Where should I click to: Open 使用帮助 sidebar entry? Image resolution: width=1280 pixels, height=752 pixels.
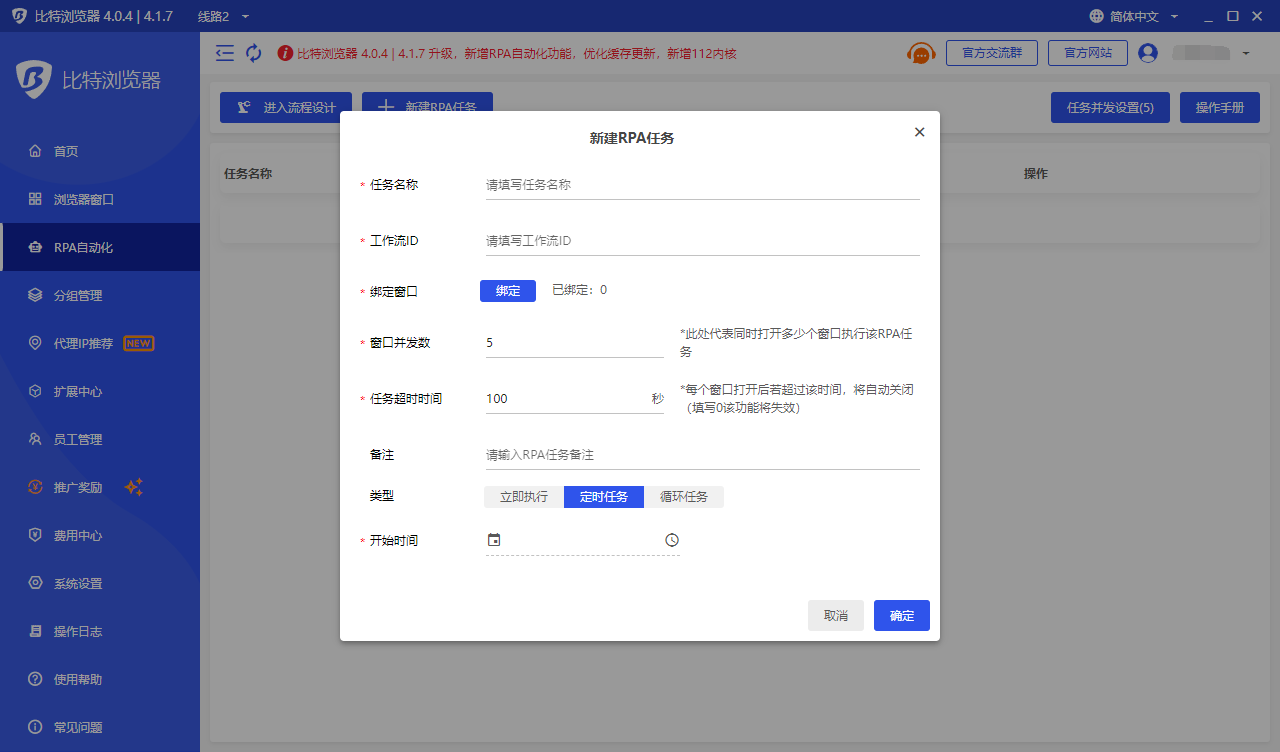tap(100, 679)
